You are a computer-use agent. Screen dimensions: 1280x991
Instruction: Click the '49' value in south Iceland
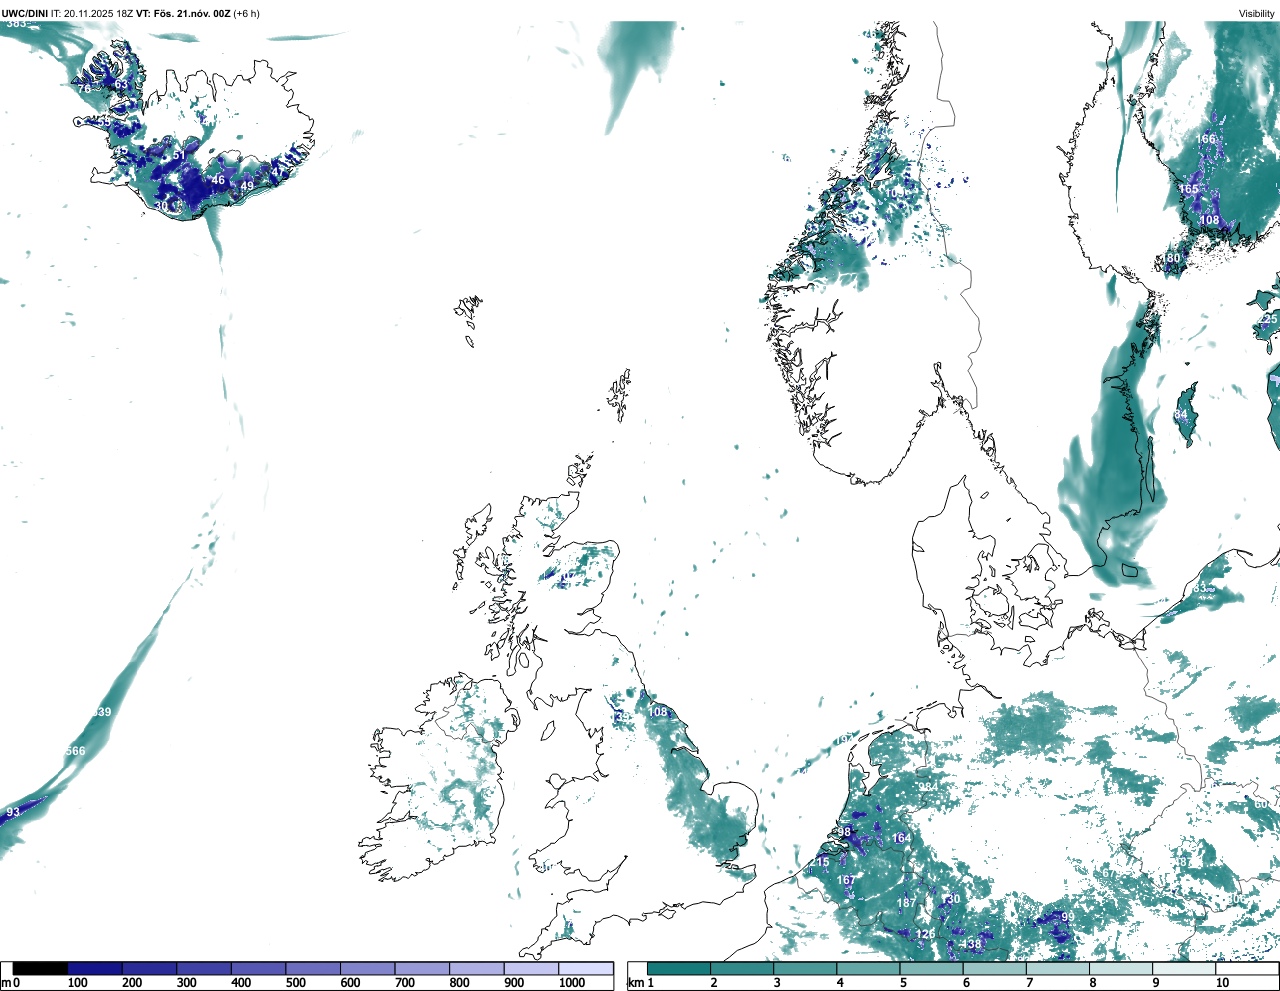coord(247,186)
